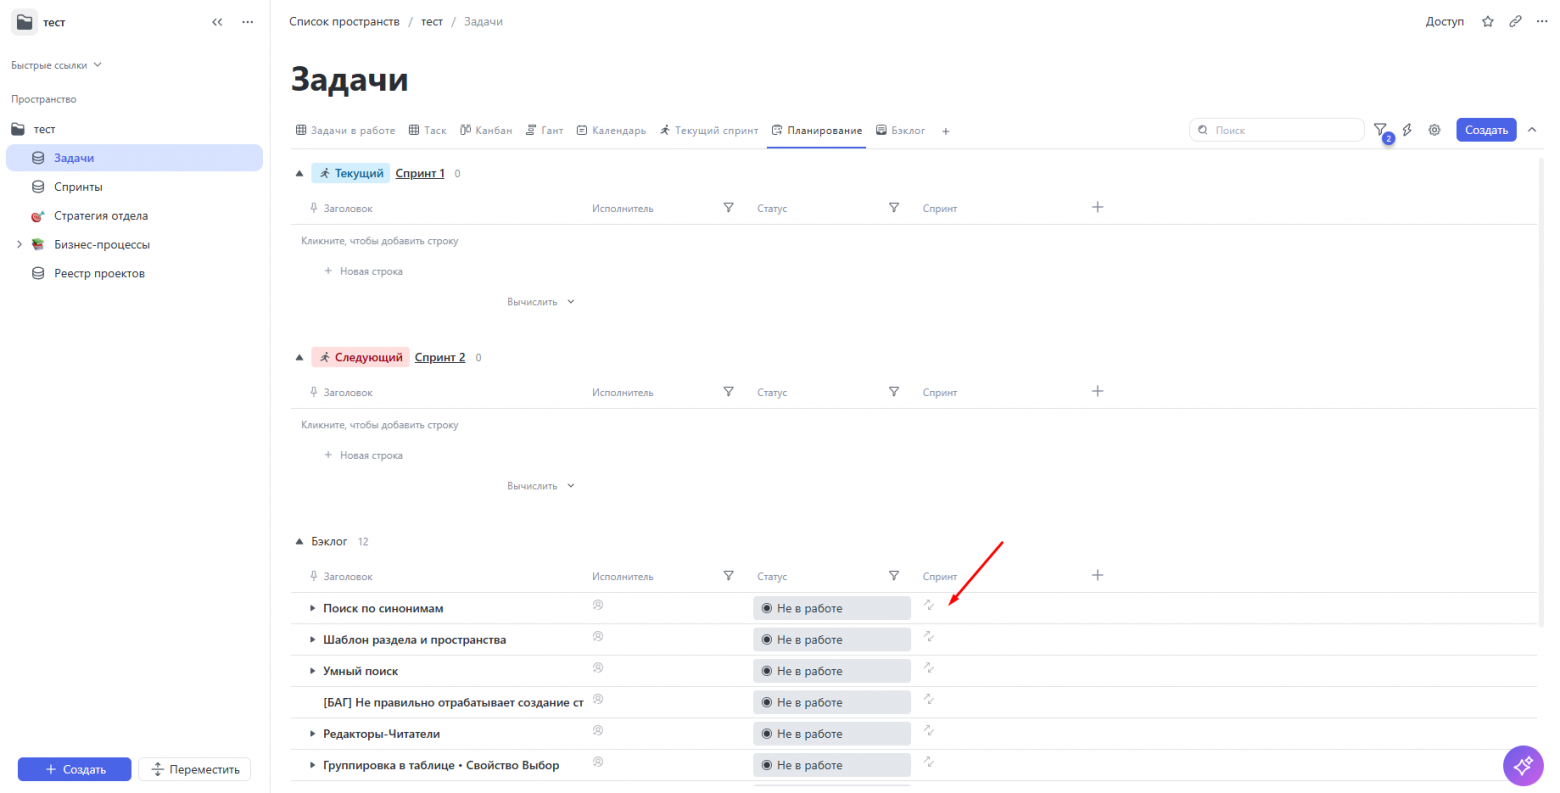Click the lightning automation icon
The height and width of the screenshot is (793, 1560).
[1407, 129]
